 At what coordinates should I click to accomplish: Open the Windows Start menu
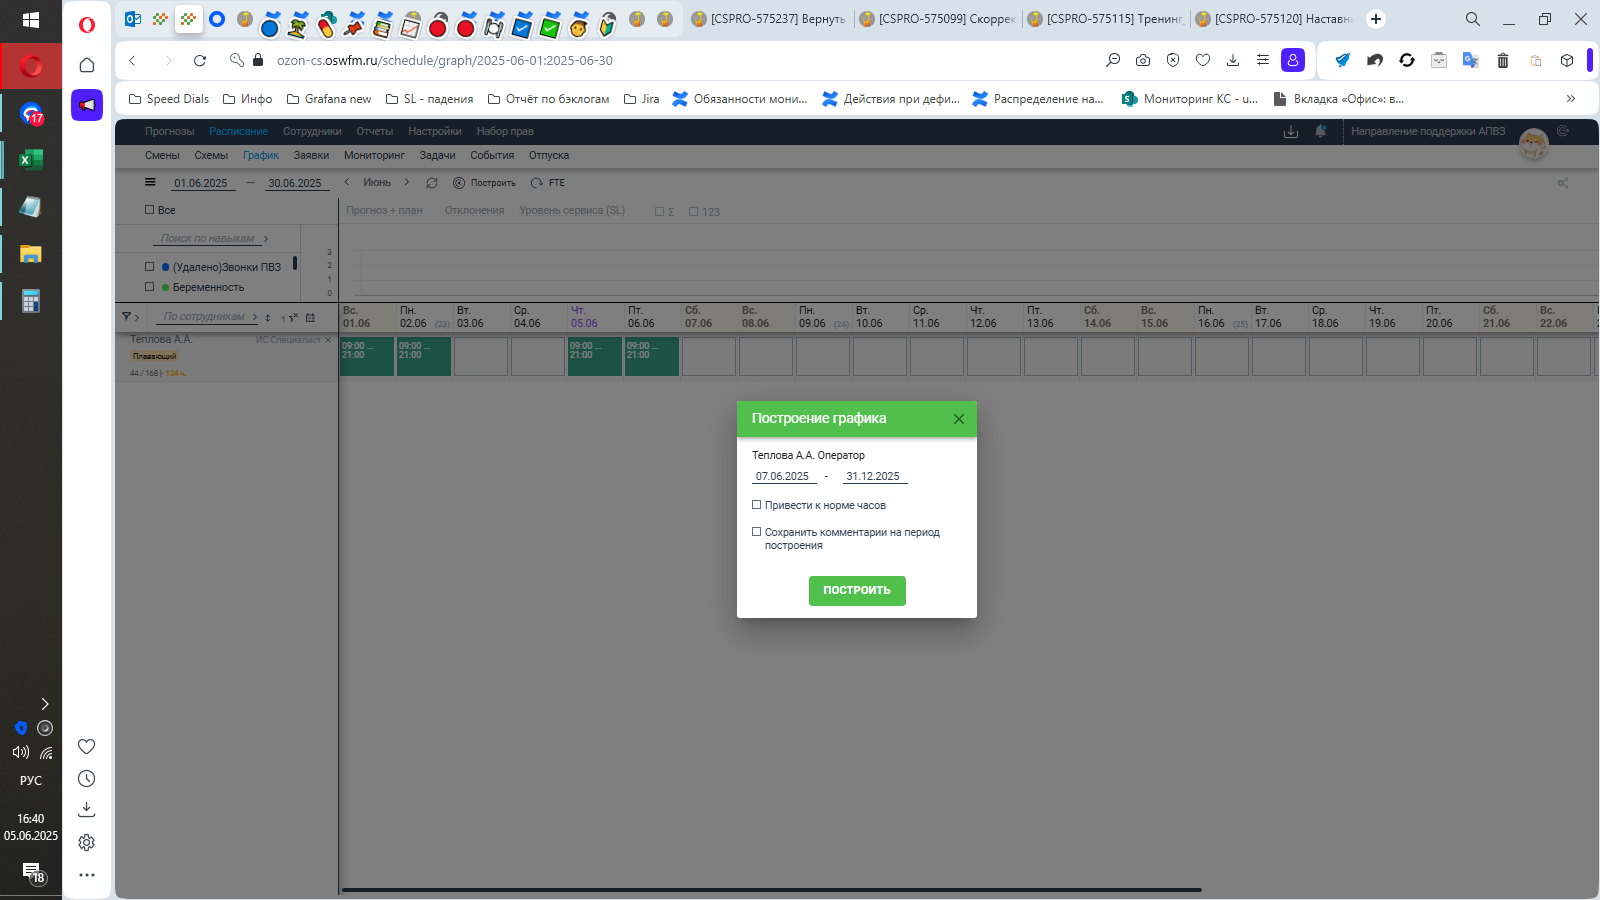point(31,20)
